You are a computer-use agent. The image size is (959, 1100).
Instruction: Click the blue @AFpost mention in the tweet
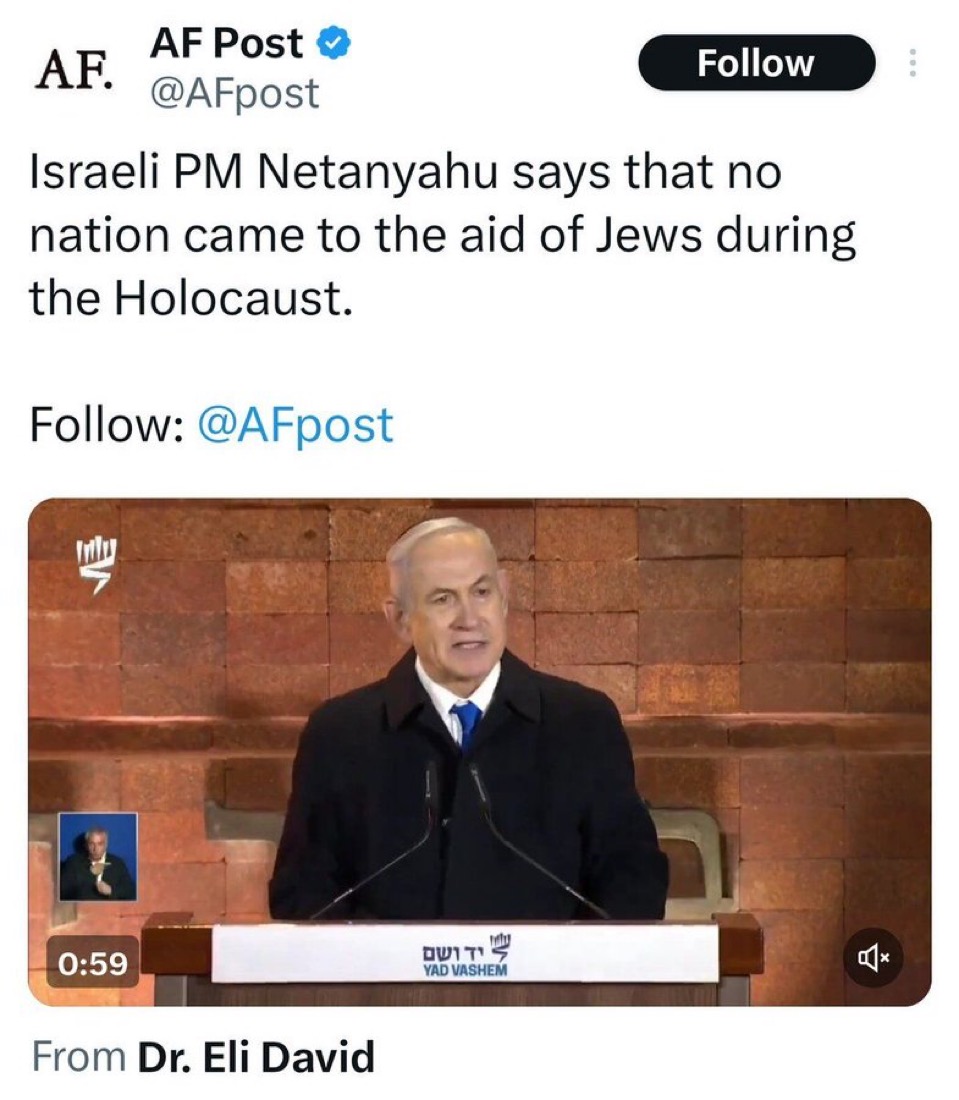[295, 426]
